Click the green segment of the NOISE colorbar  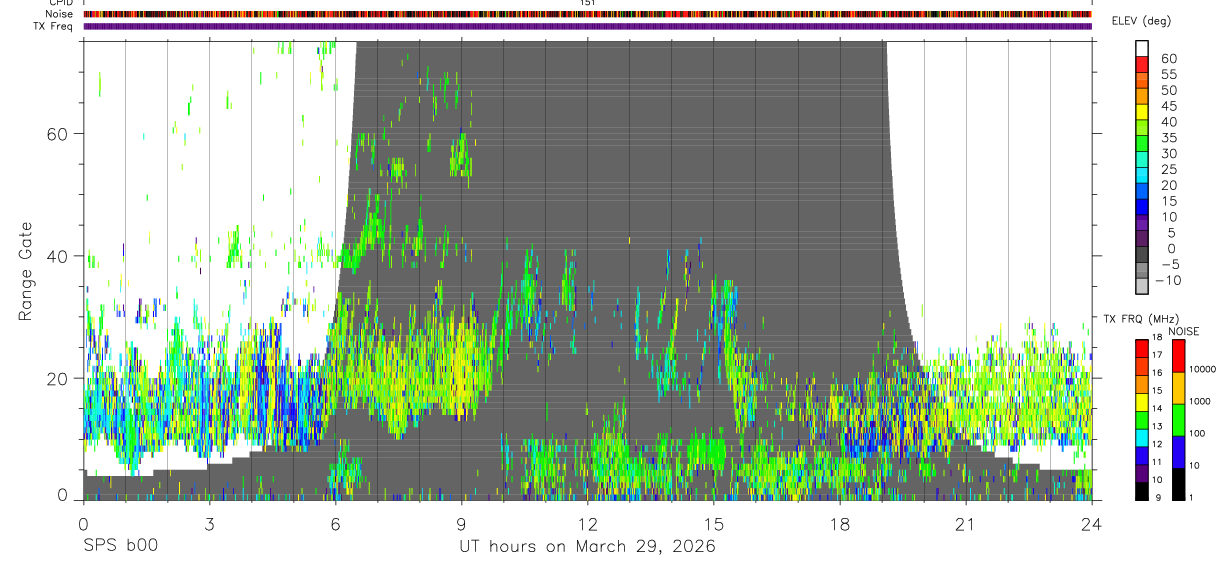coord(1179,419)
